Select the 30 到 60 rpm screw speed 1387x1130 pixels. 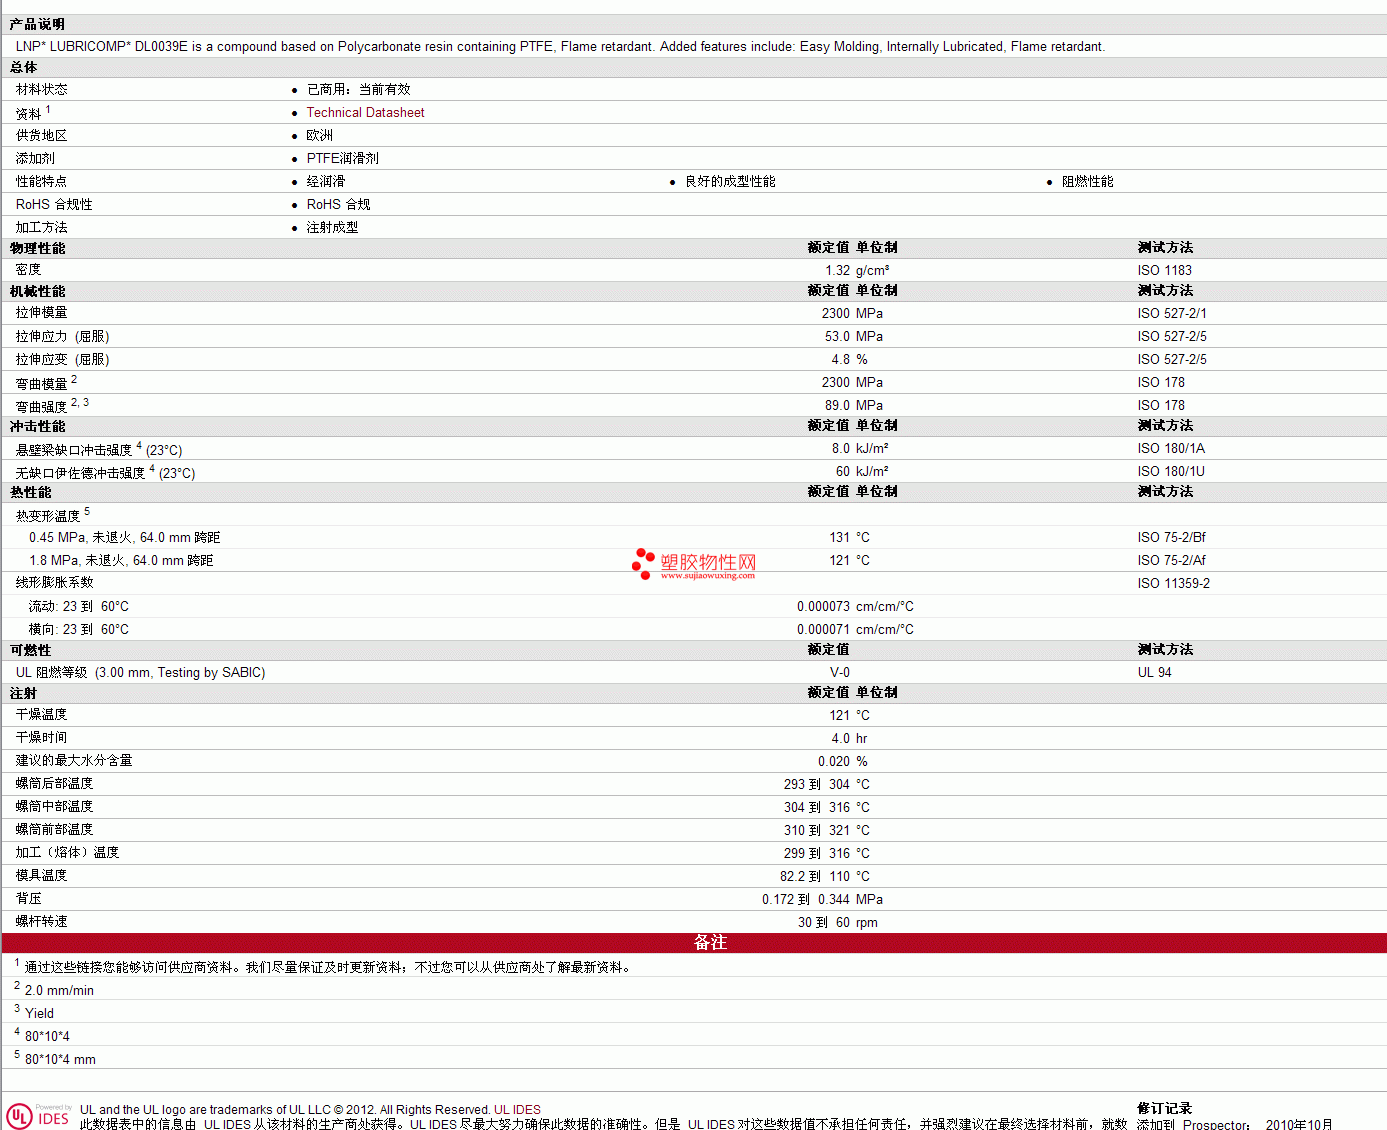[x=838, y=923]
